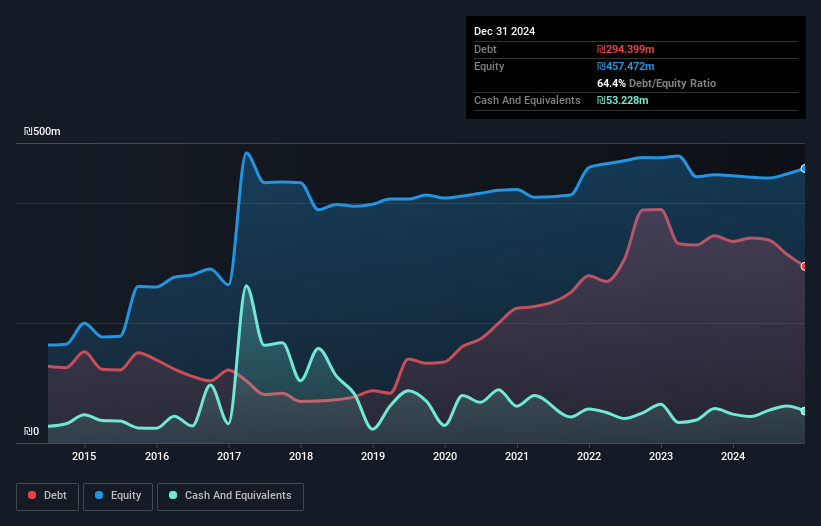Click the red Debt legend dot
The width and height of the screenshot is (821, 526).
pos(32,495)
